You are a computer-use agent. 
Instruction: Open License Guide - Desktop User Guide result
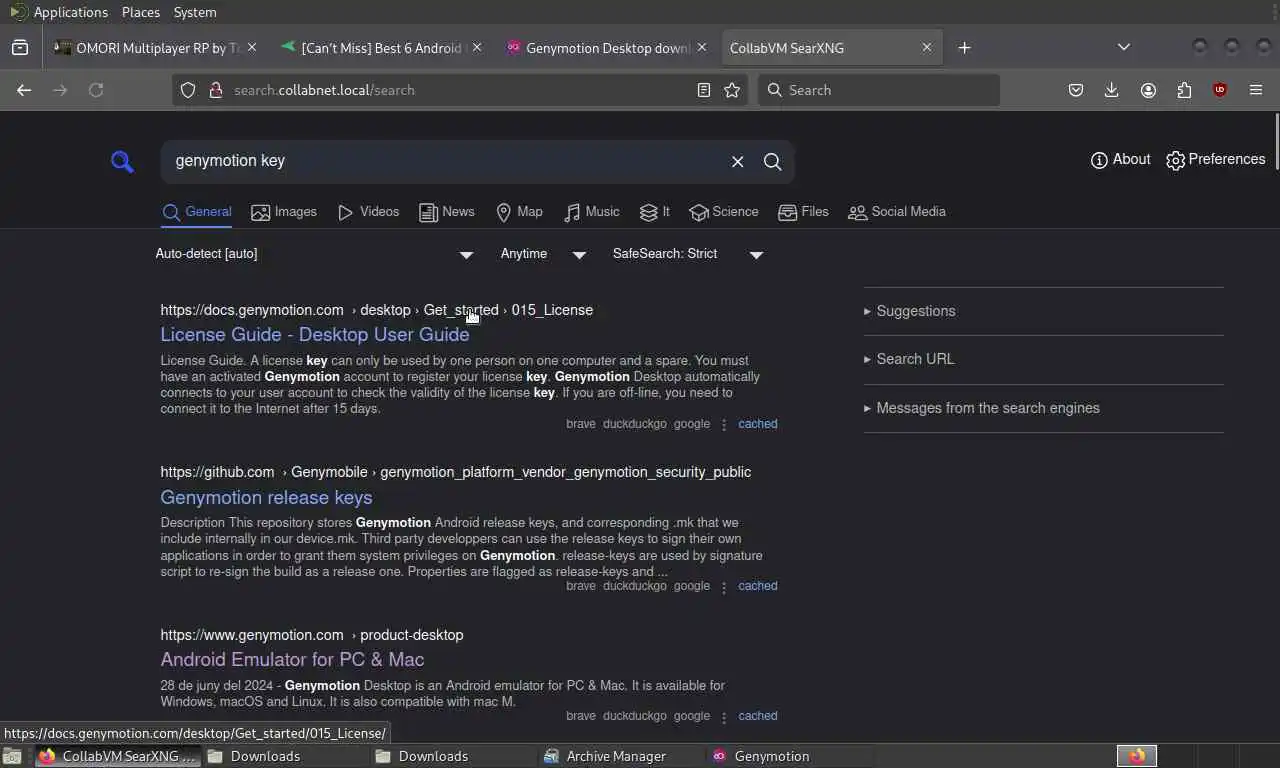314,334
